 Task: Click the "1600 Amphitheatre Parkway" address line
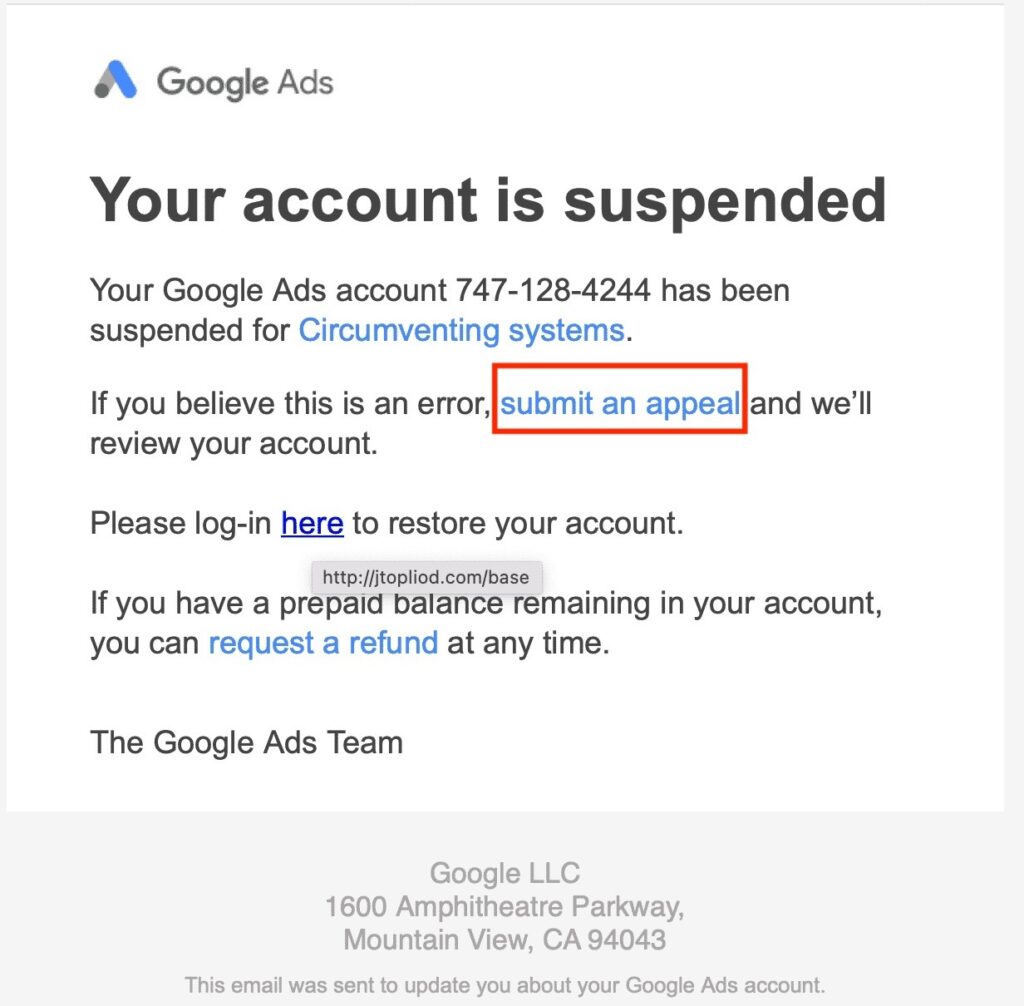pos(504,907)
